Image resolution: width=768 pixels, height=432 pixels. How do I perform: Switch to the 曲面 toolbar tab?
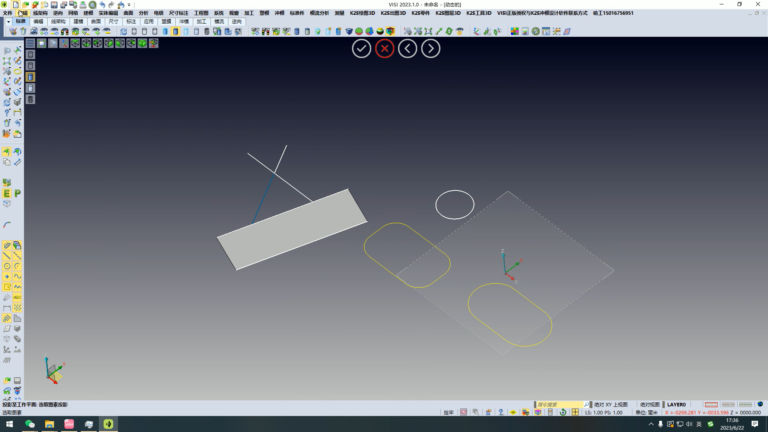point(96,22)
